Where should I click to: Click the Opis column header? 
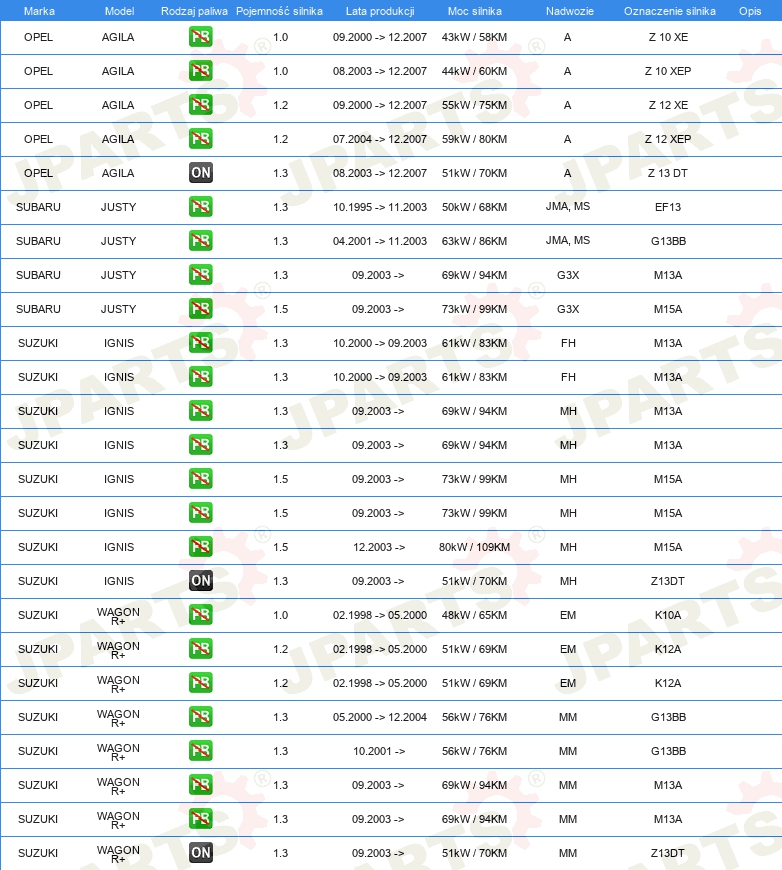pos(750,11)
